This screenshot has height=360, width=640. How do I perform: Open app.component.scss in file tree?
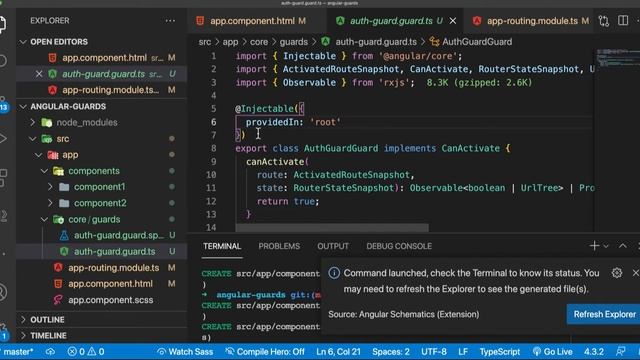(110, 300)
